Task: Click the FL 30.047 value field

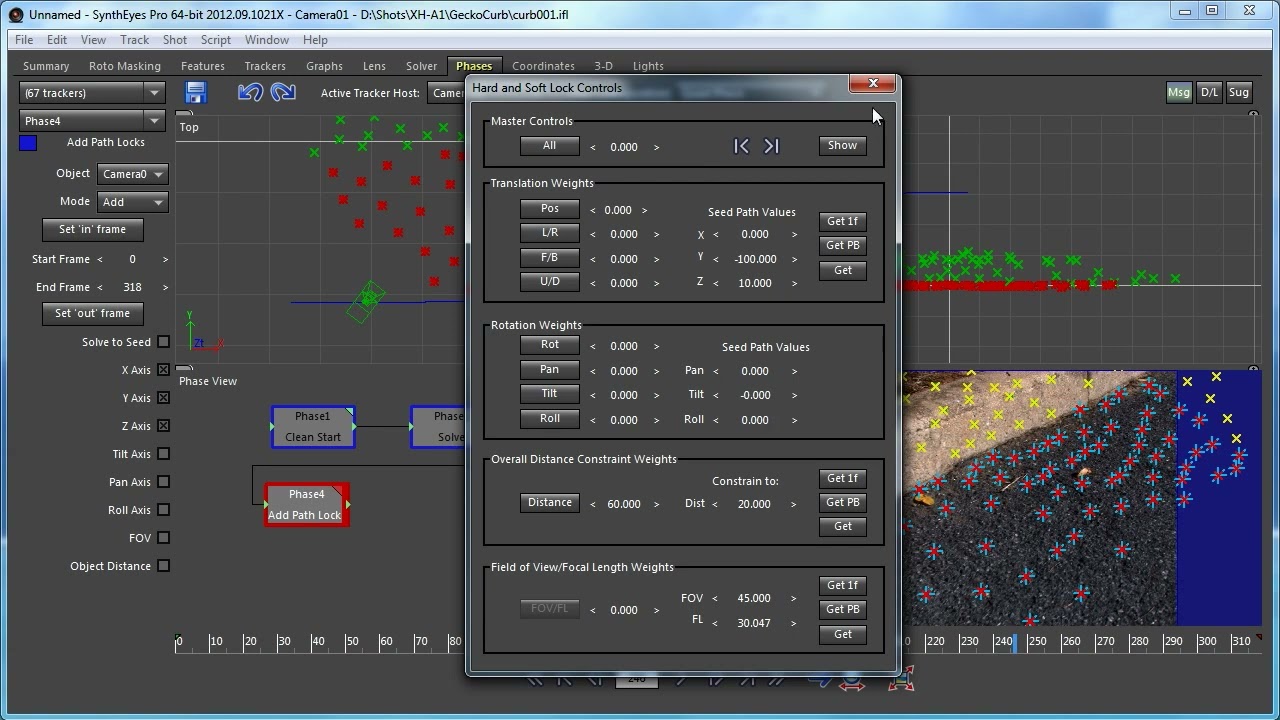Action: click(754, 623)
